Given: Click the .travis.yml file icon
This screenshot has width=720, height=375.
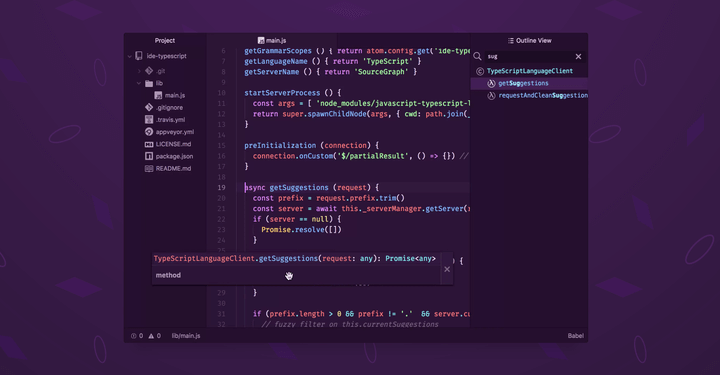Looking at the screenshot, I should tap(149, 120).
